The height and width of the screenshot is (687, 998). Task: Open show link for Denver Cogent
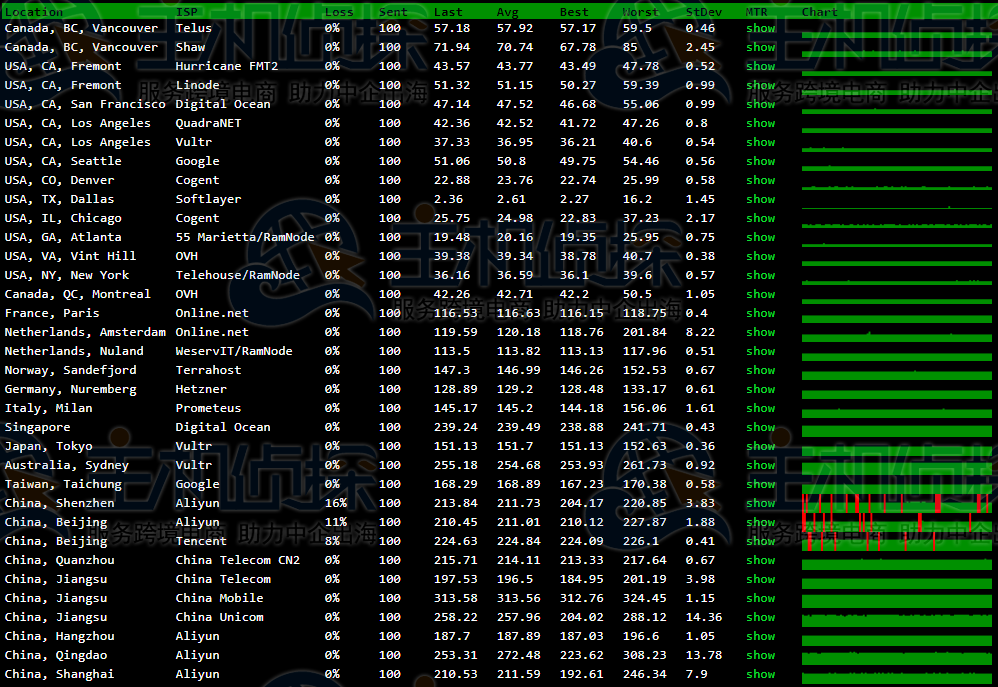[761, 180]
